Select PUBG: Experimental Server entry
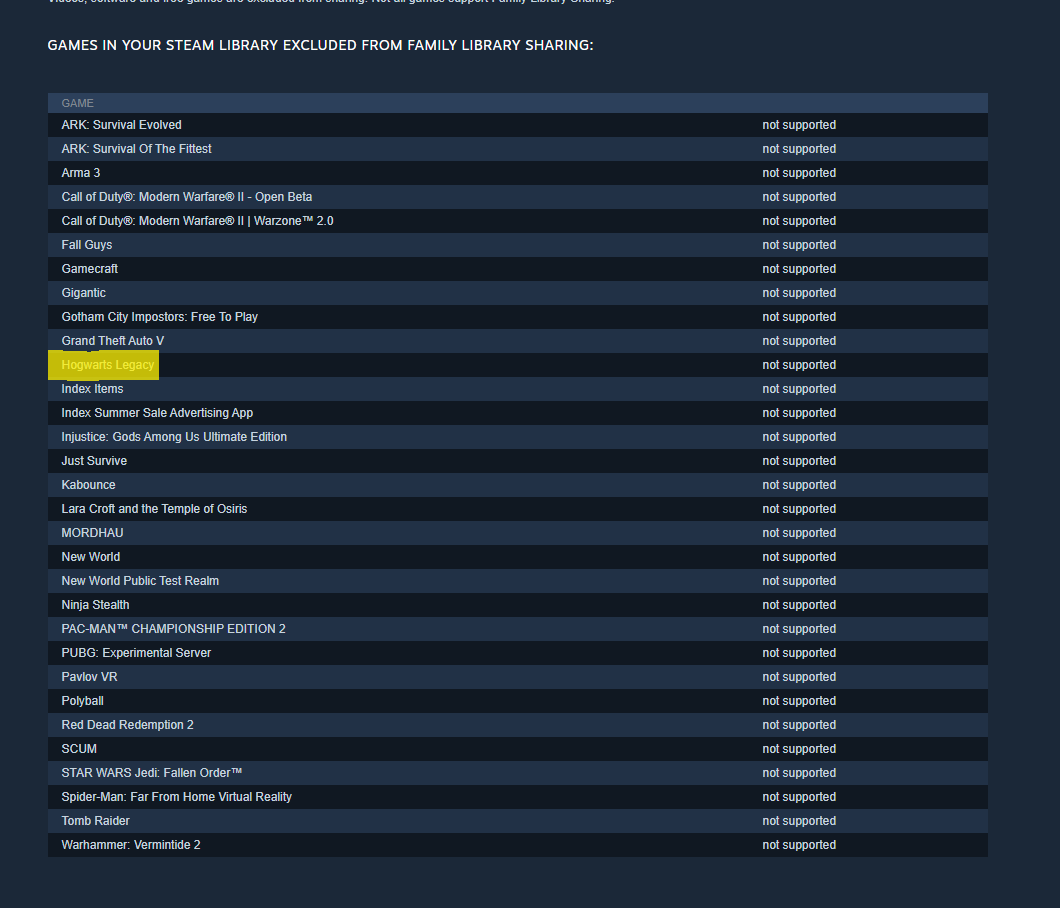 tap(136, 653)
